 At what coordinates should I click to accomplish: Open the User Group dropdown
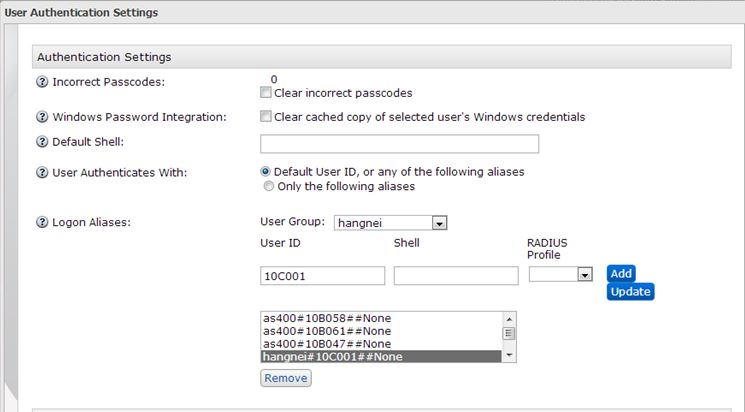coord(438,222)
